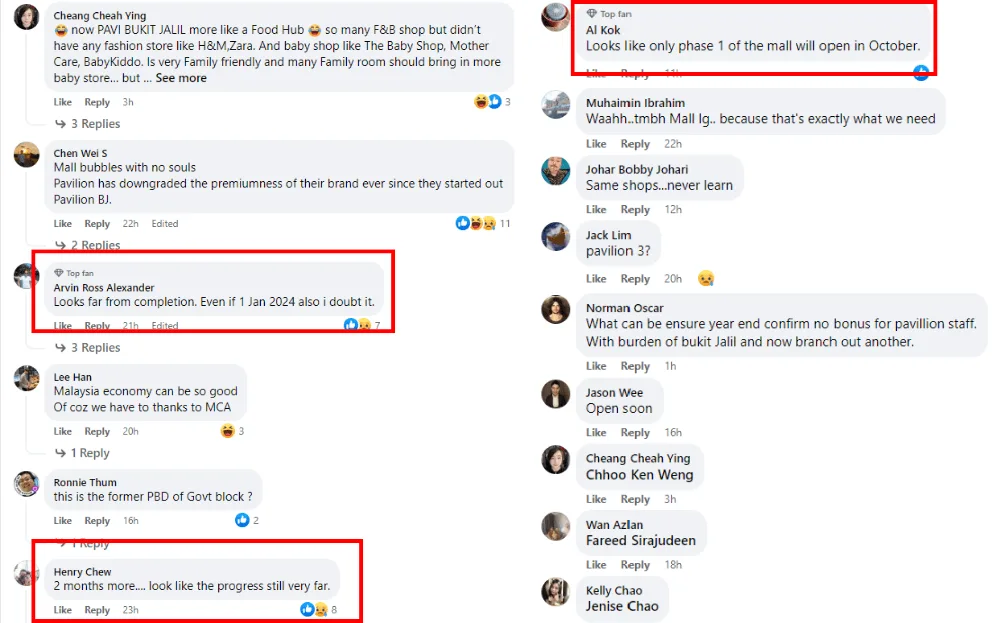
Task: Click sad reaction emoji on Jack Lim comment
Action: point(706,278)
